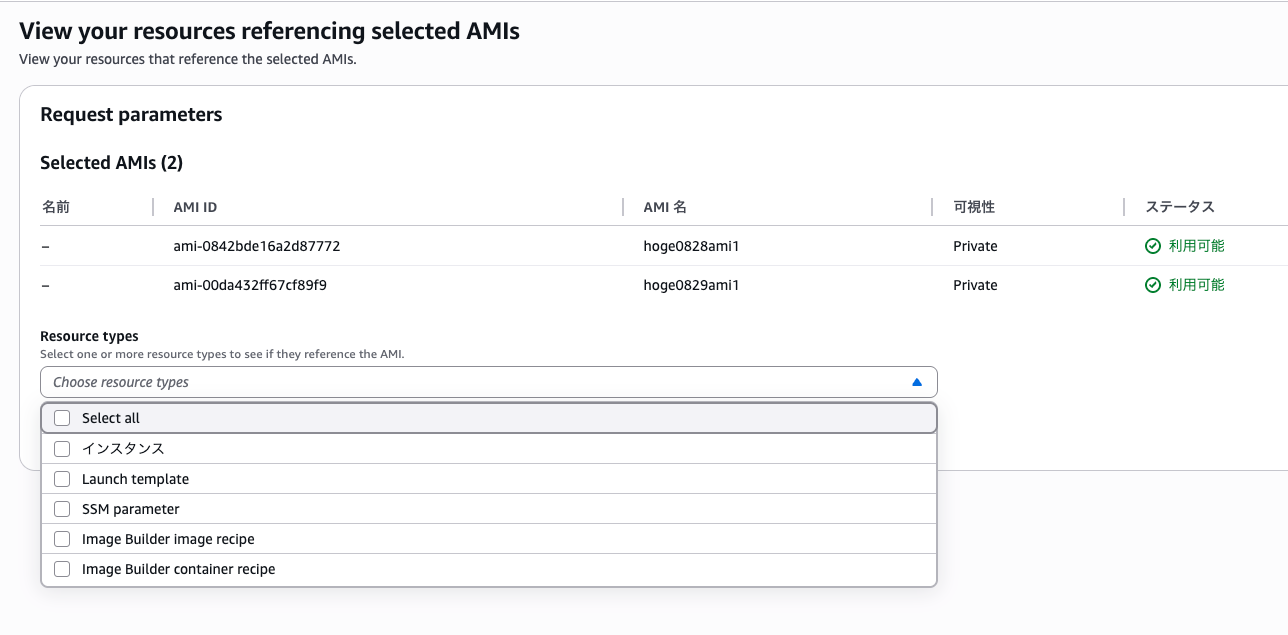Tick the インスタンス checkbox
Viewport: 1288px width, 635px height.
pos(62,448)
